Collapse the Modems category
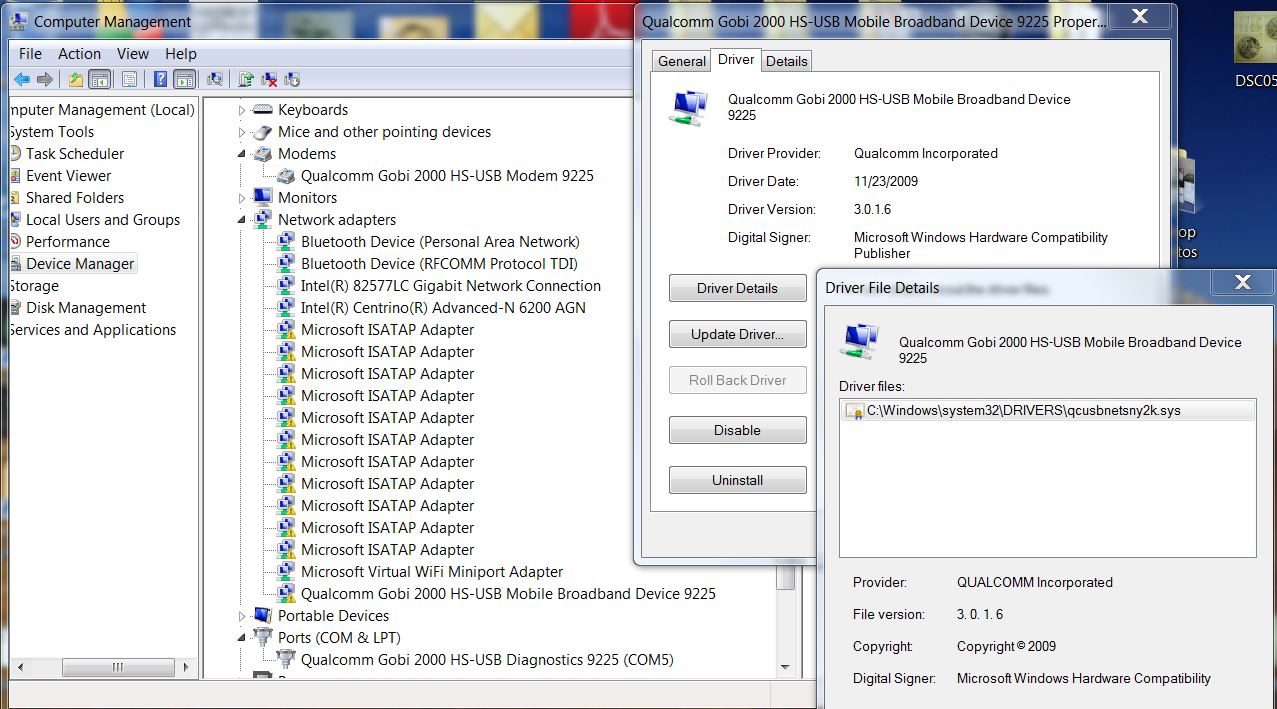Screen dimensions: 1277x709 (x=242, y=154)
